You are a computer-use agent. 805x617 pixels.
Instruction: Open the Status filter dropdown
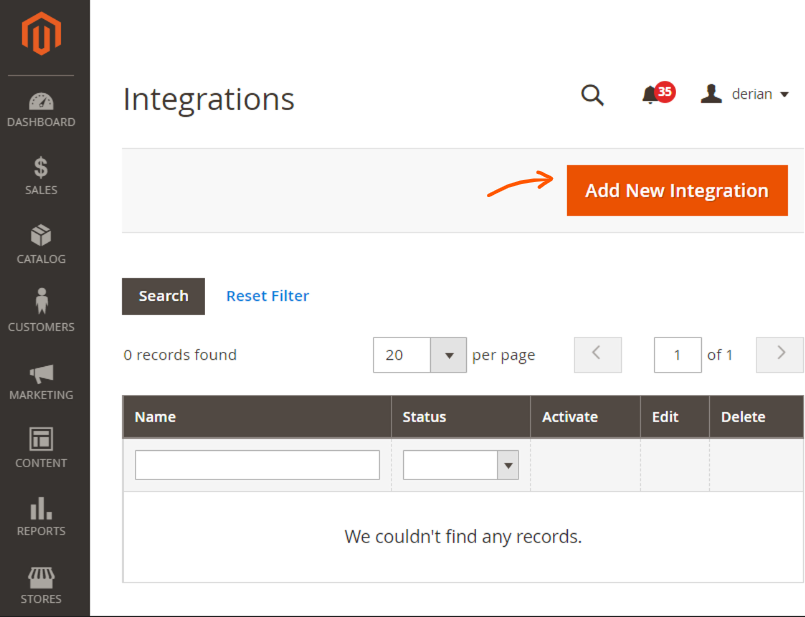pos(507,465)
